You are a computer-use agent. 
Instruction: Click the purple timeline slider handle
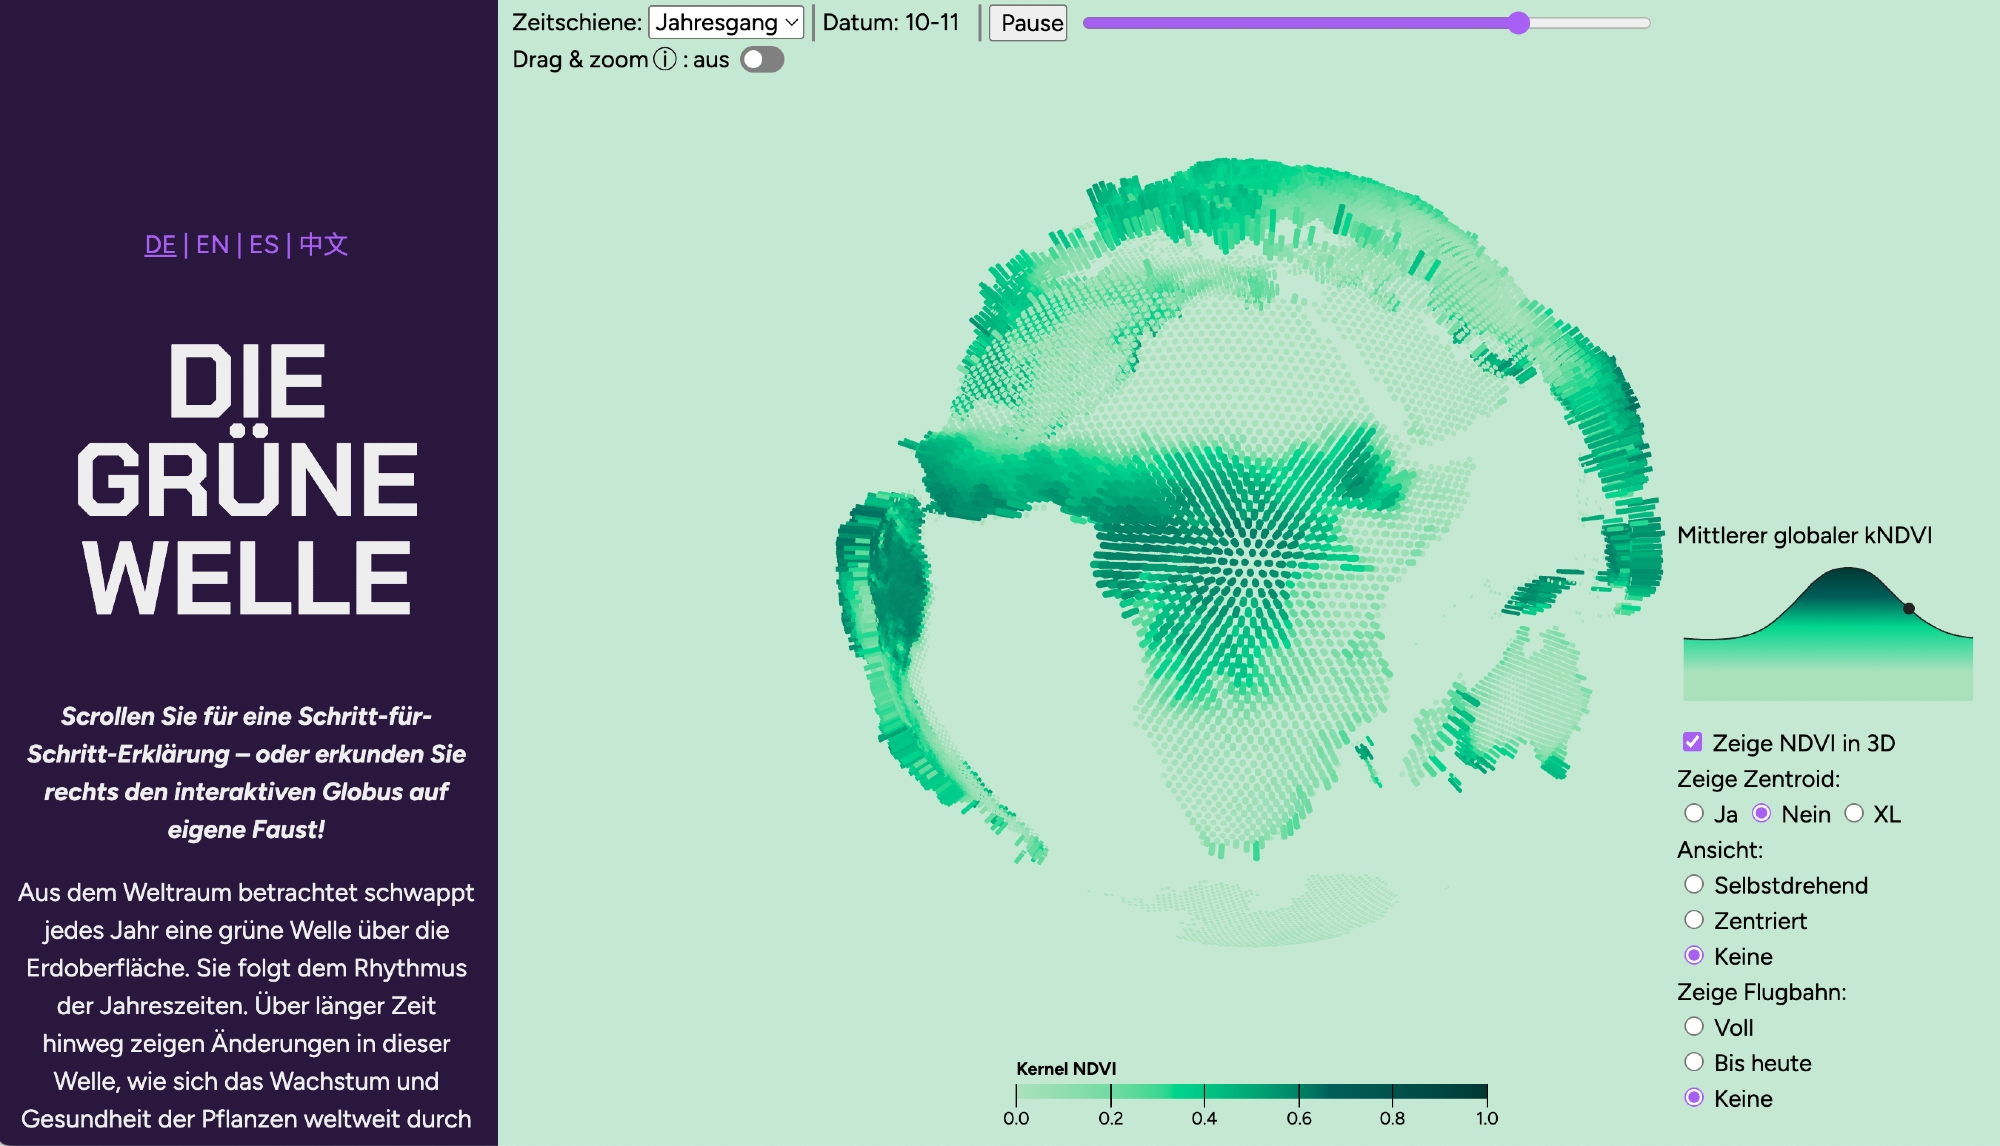pos(1518,23)
